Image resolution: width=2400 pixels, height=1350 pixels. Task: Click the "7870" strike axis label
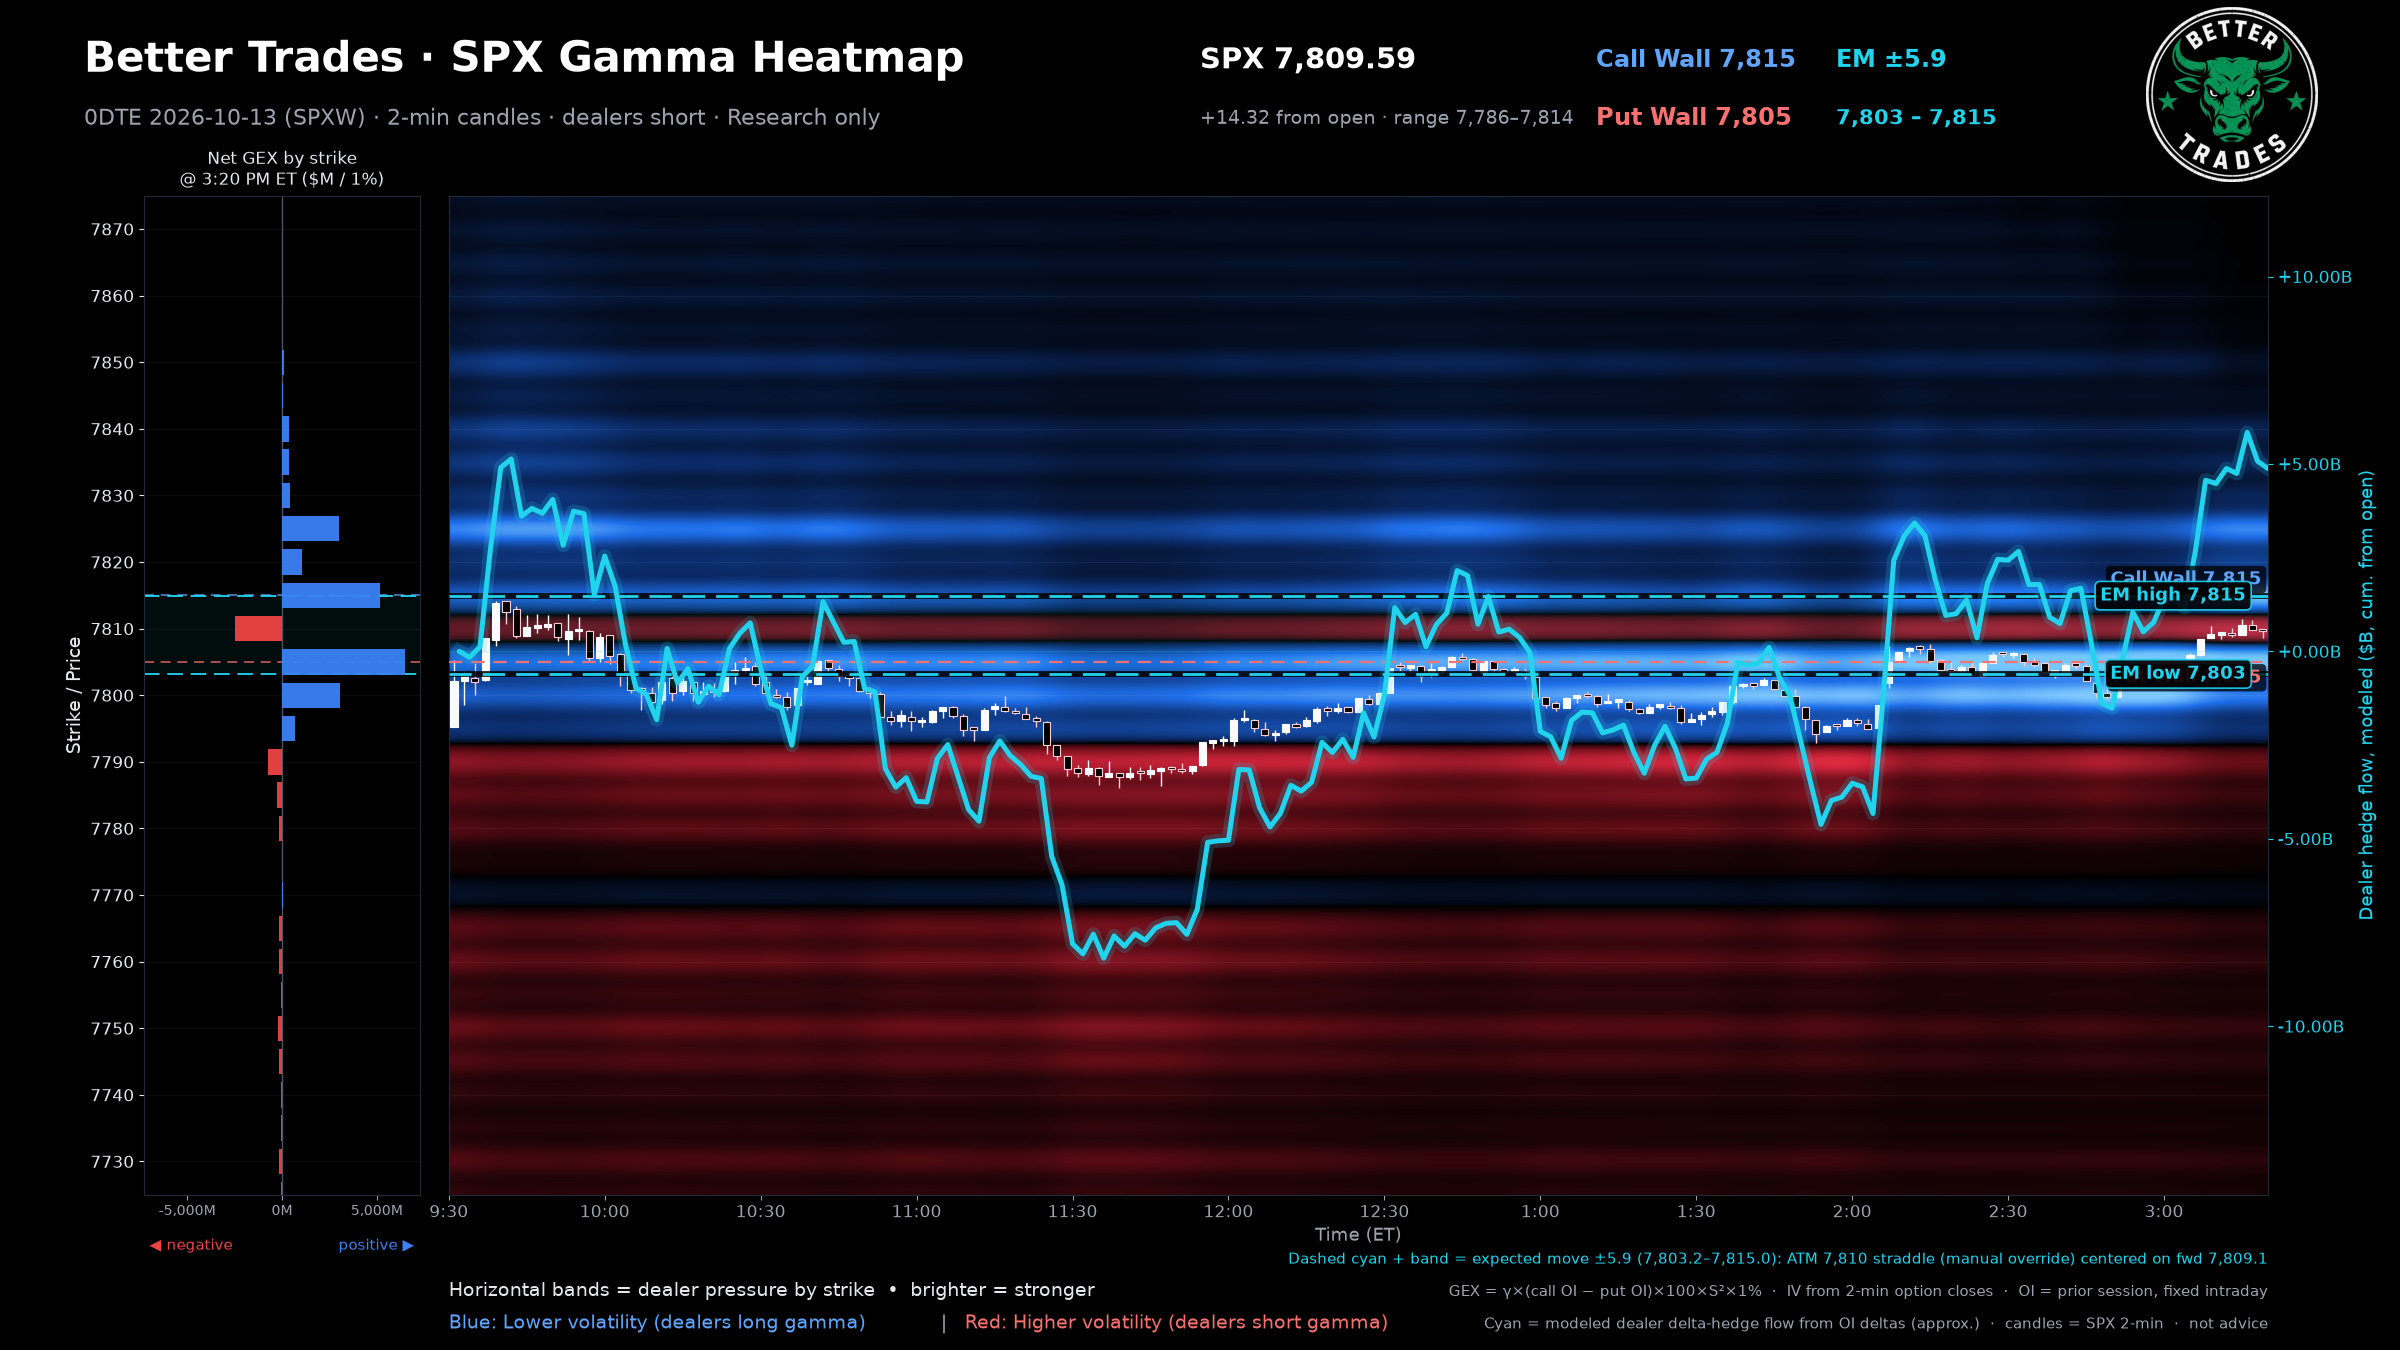[x=112, y=230]
